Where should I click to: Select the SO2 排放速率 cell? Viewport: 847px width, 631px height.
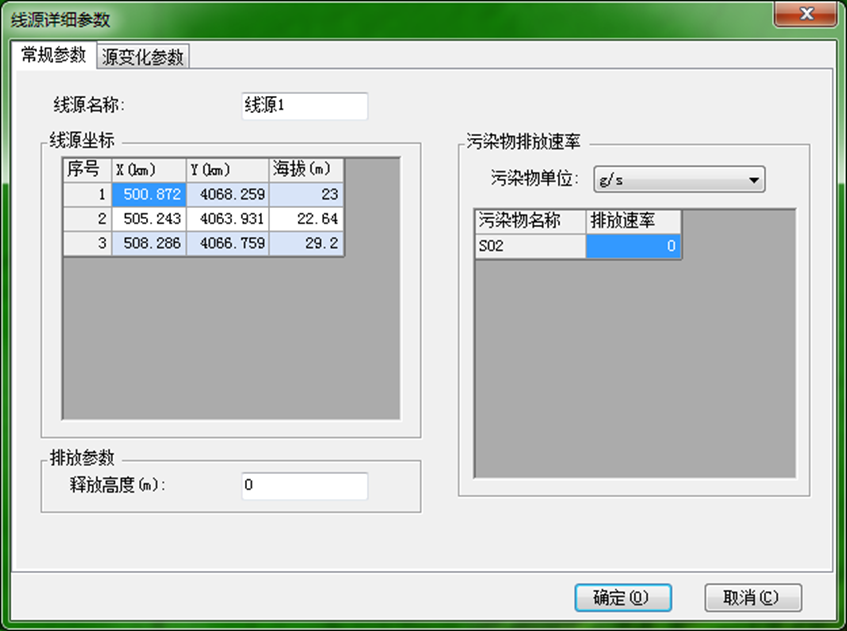click(x=633, y=246)
